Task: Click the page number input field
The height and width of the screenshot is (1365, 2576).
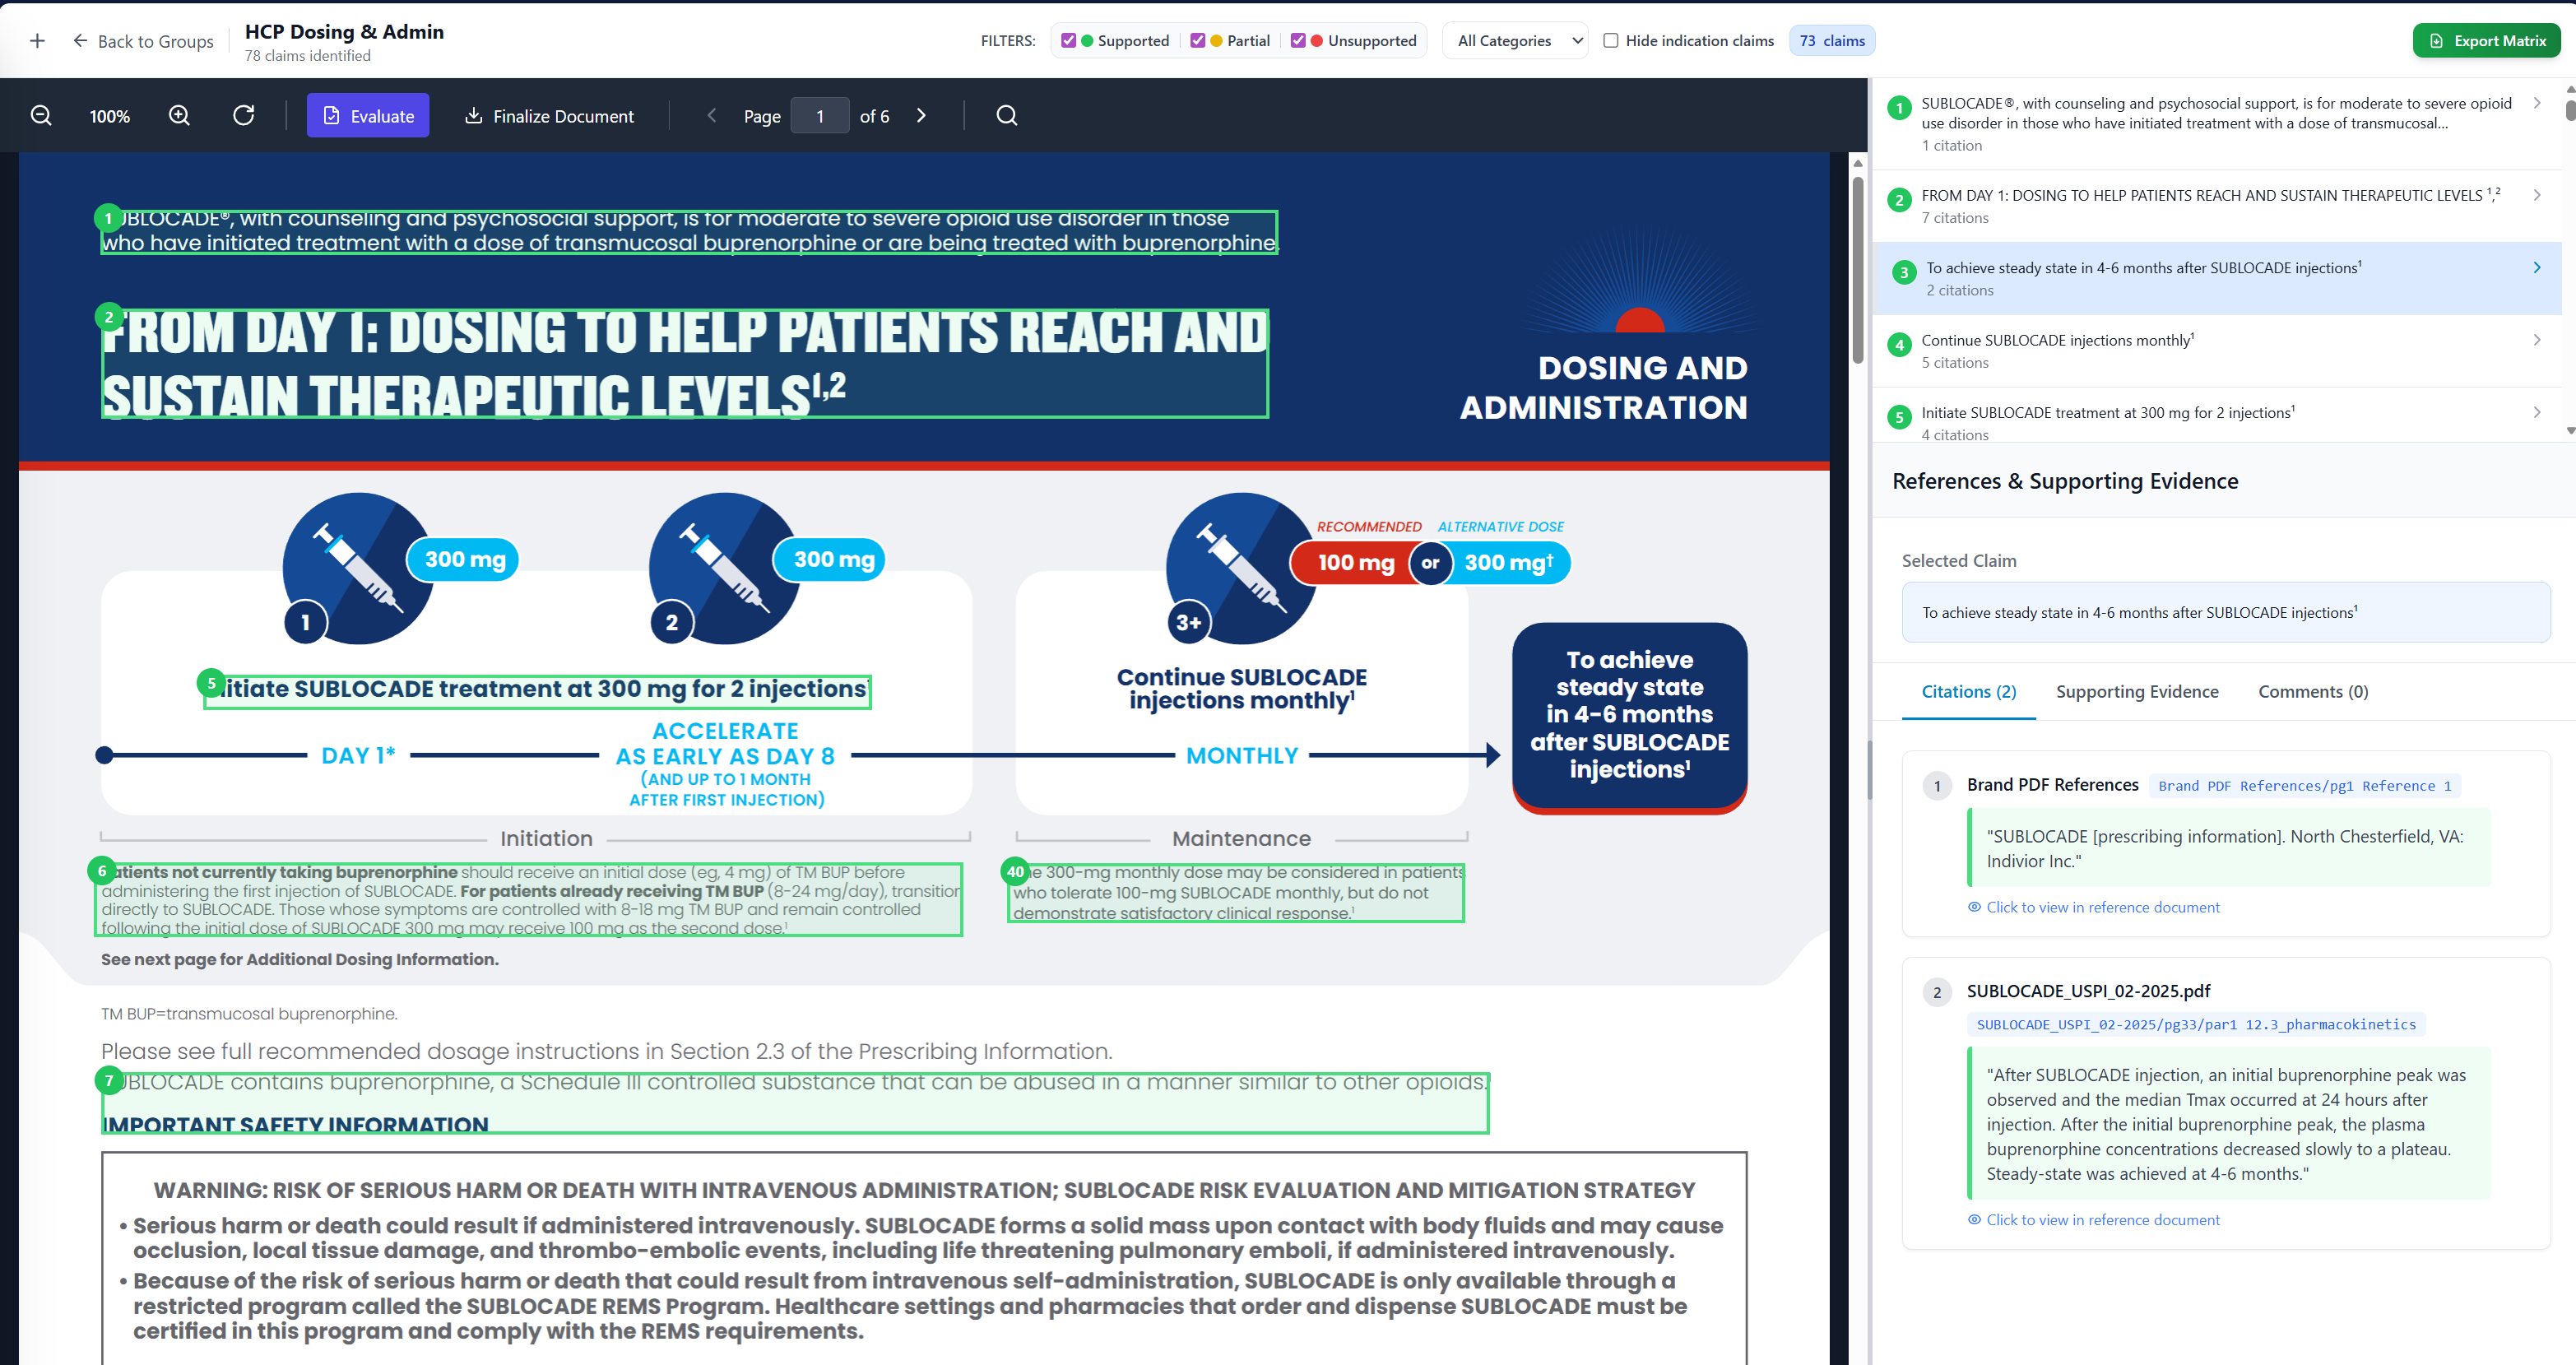Action: pos(819,116)
